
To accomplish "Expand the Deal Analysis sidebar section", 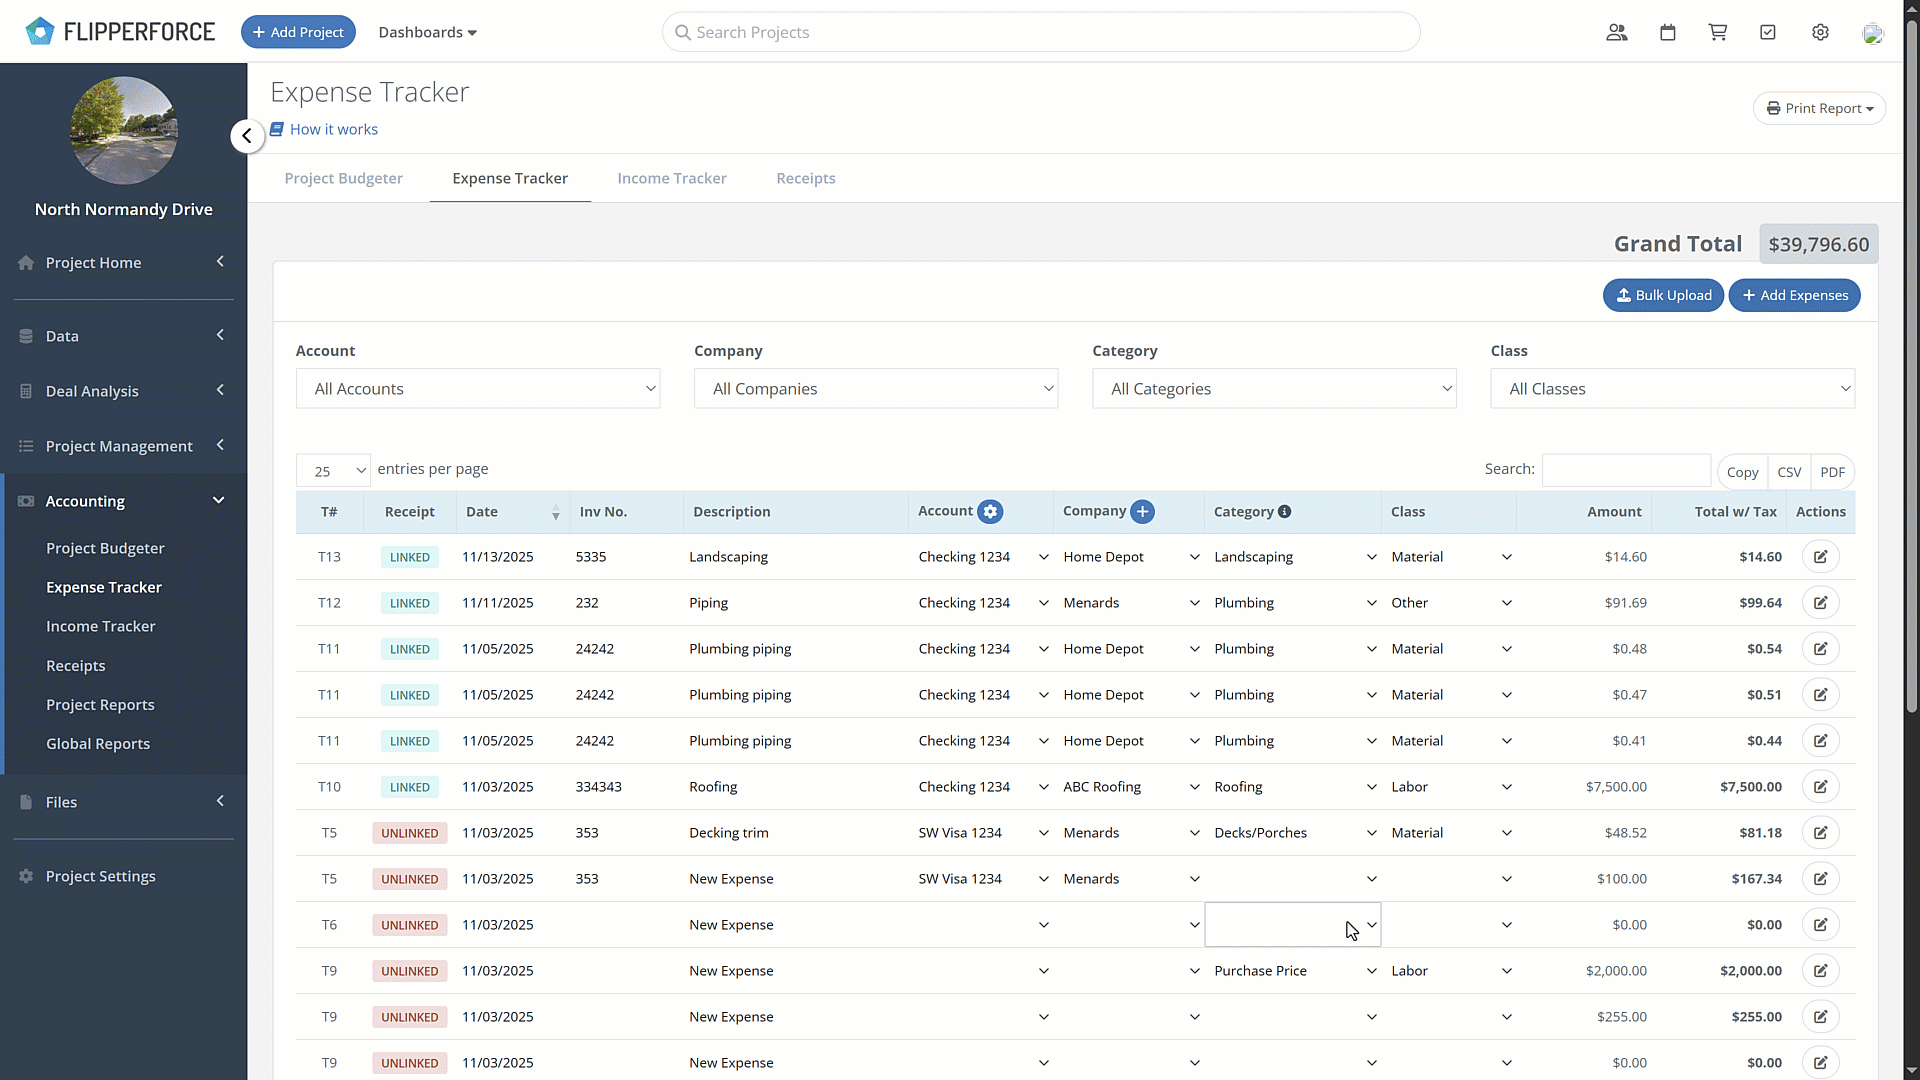I will (220, 390).
